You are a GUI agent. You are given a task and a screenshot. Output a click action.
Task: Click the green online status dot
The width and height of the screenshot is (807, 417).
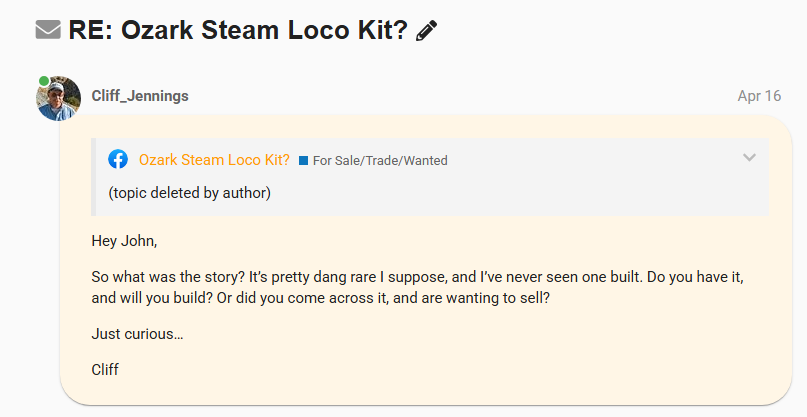point(44,80)
